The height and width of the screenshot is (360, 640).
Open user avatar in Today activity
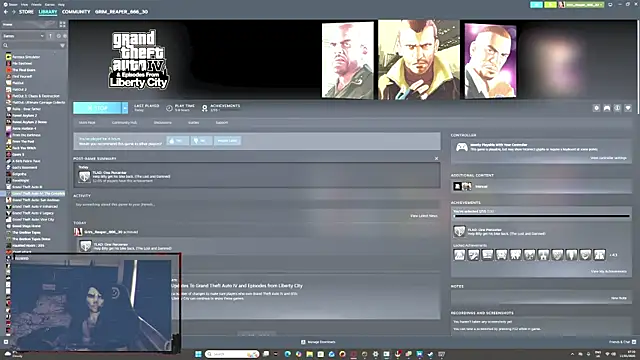click(x=78, y=232)
